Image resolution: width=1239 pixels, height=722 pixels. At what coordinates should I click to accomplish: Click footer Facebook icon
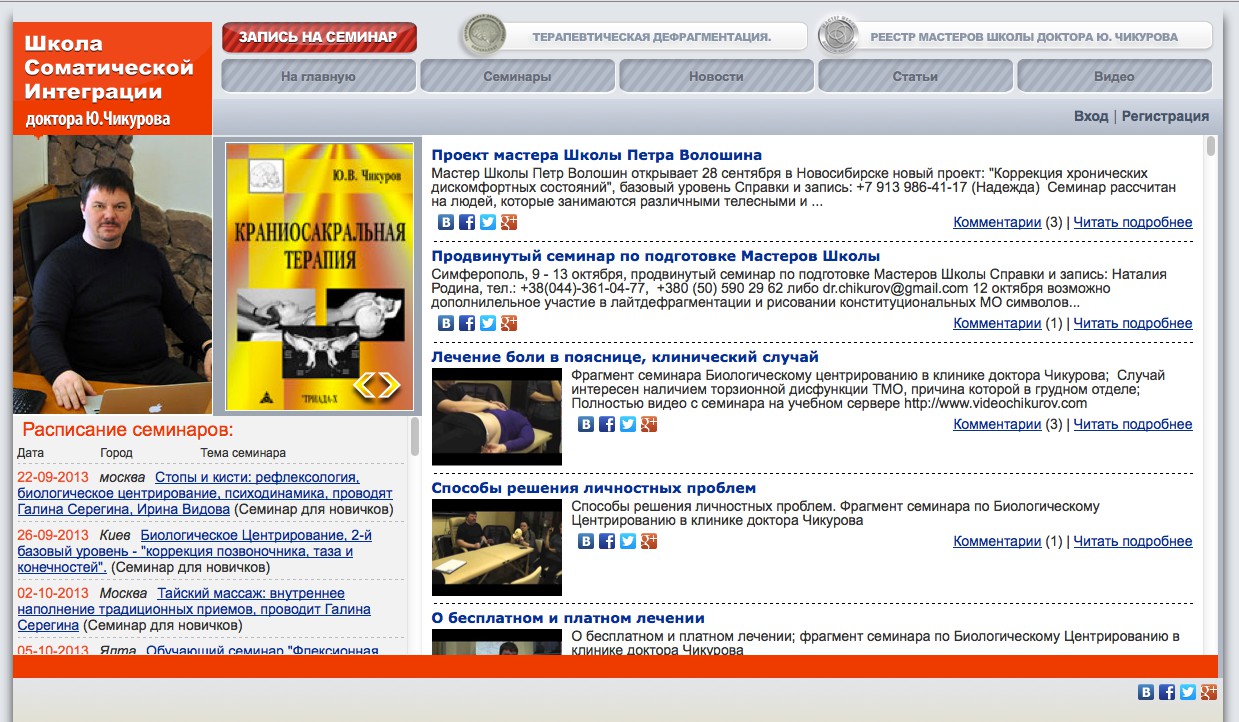click(1167, 692)
